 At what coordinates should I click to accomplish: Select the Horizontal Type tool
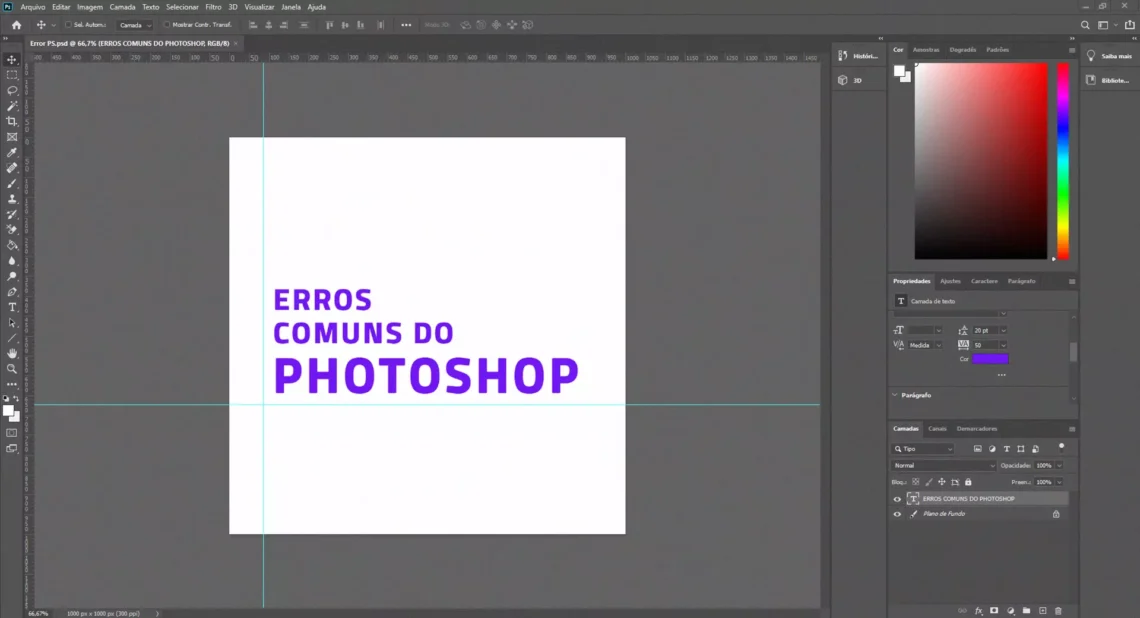coord(12,307)
